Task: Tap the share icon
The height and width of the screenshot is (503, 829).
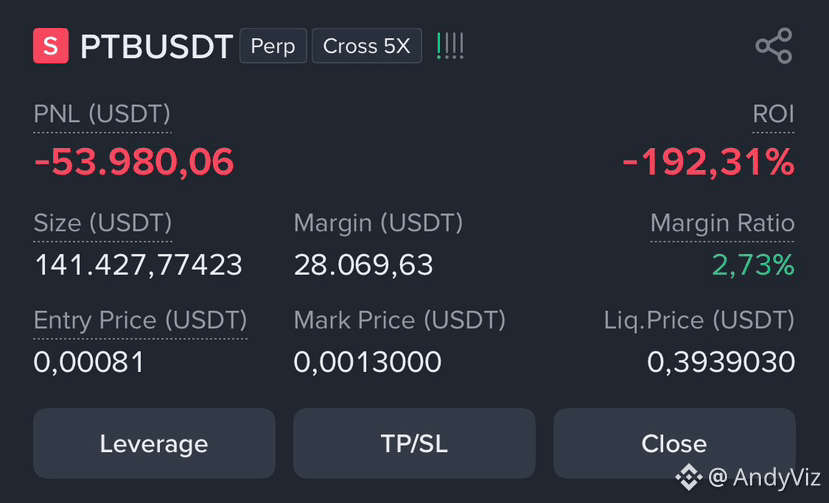Action: point(774,46)
